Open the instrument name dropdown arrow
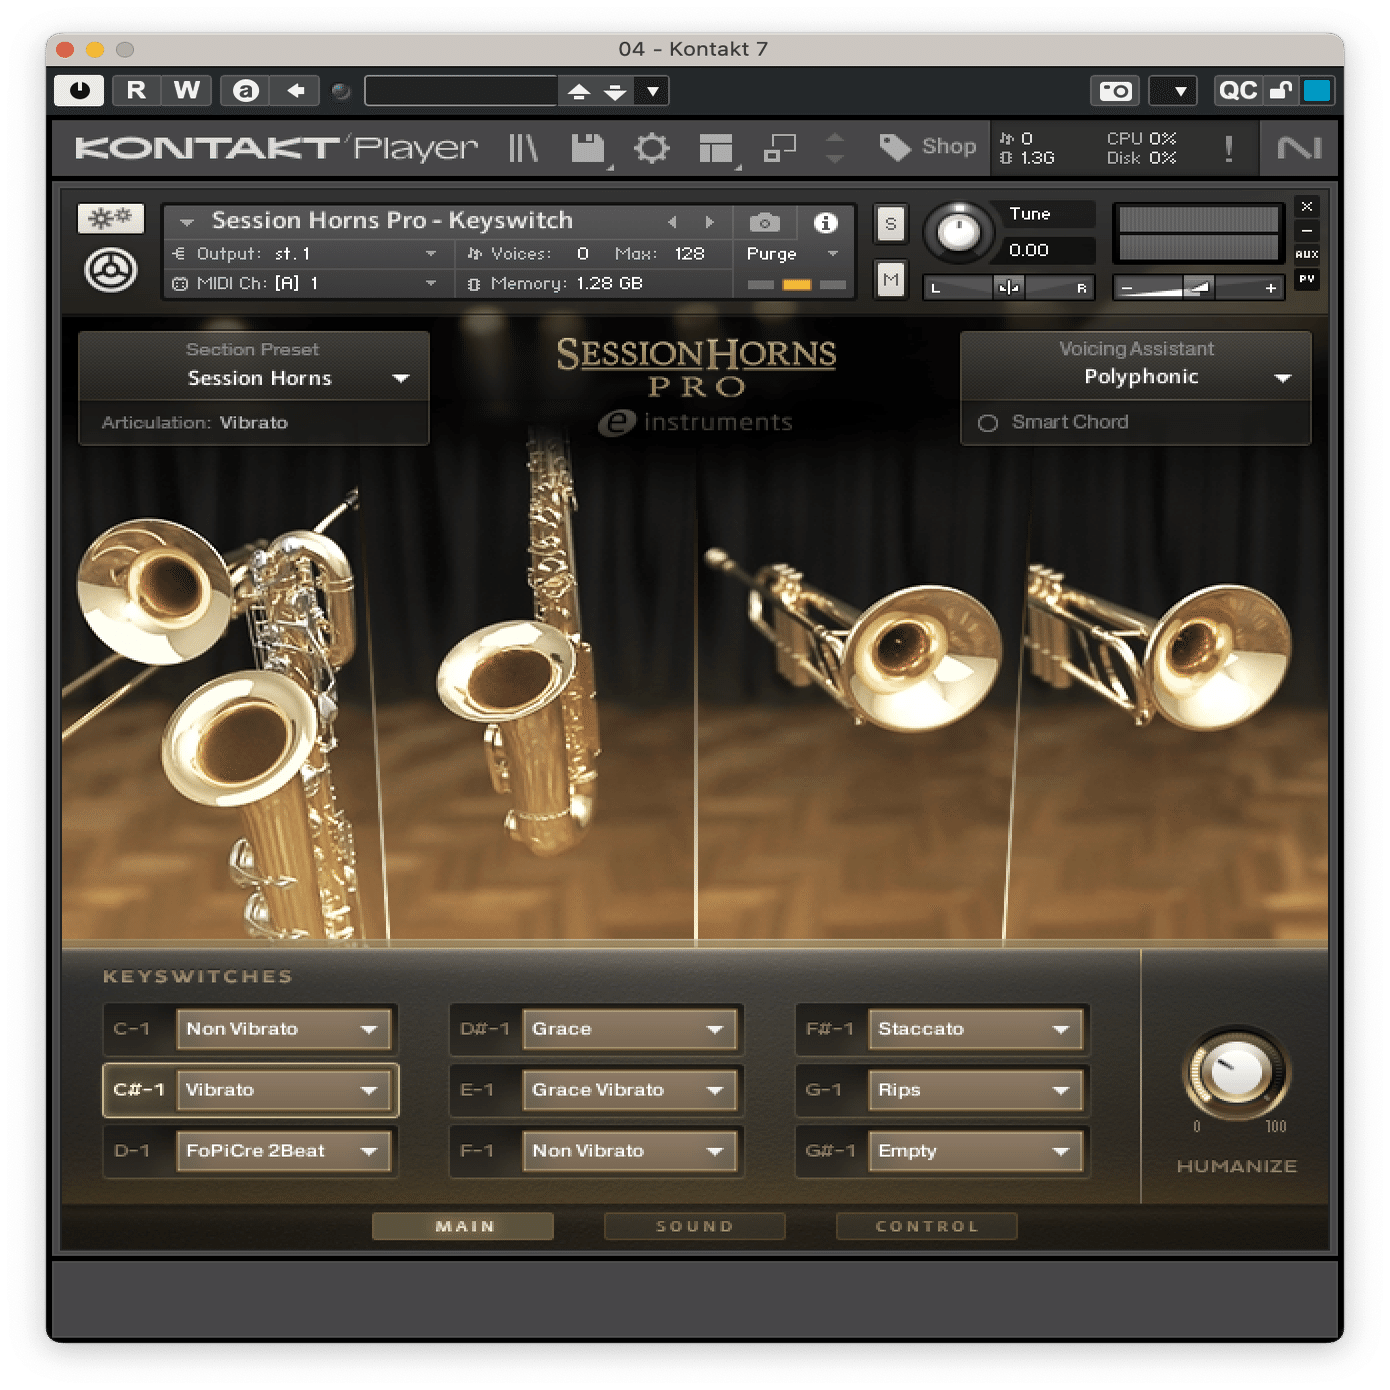Viewport: 1390px width, 1390px height. tap(187, 222)
